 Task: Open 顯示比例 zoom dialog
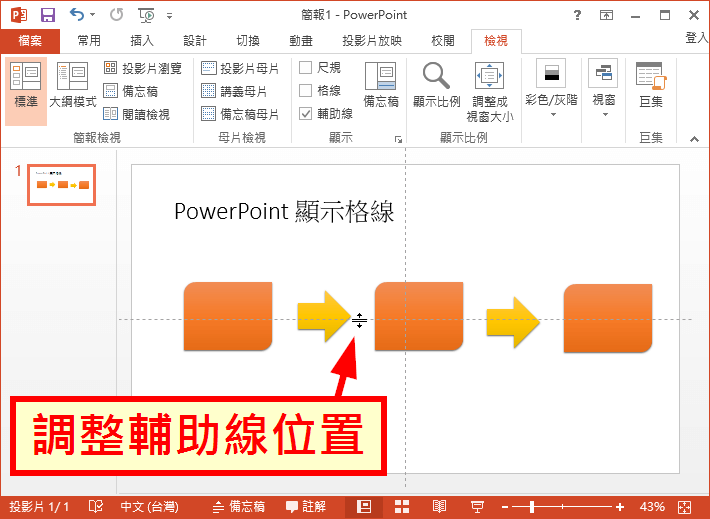click(x=437, y=85)
